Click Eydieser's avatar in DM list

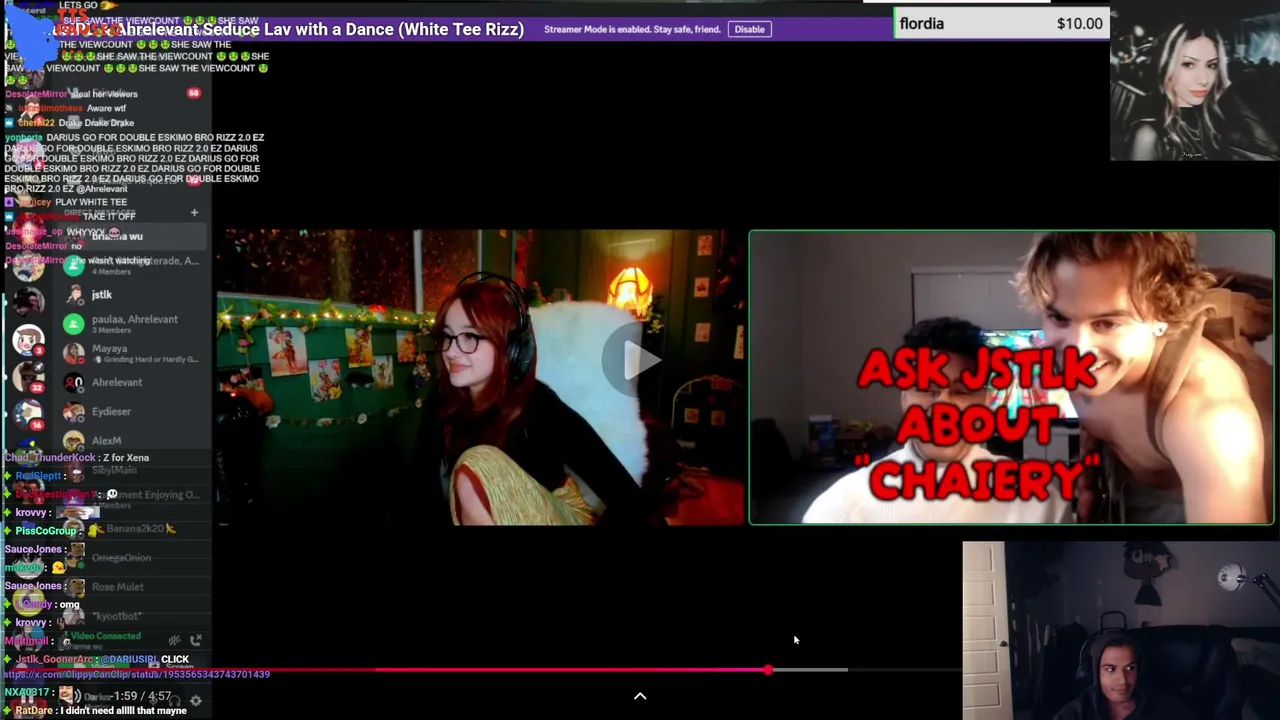pyautogui.click(x=73, y=411)
